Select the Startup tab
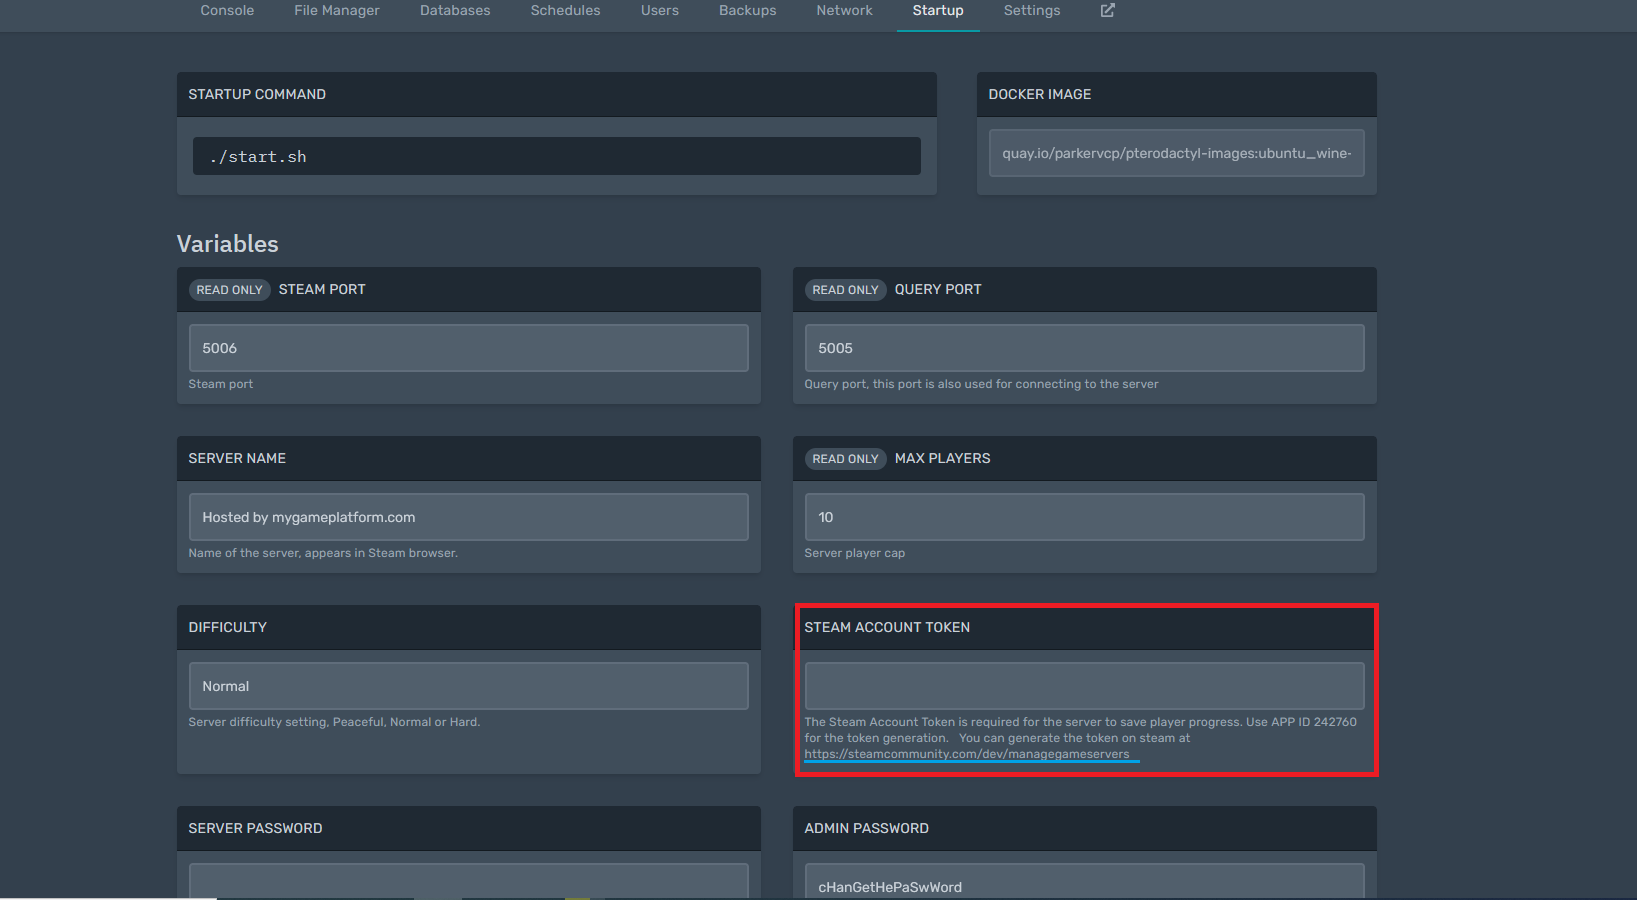The height and width of the screenshot is (900, 1637). pyautogui.click(x=938, y=10)
